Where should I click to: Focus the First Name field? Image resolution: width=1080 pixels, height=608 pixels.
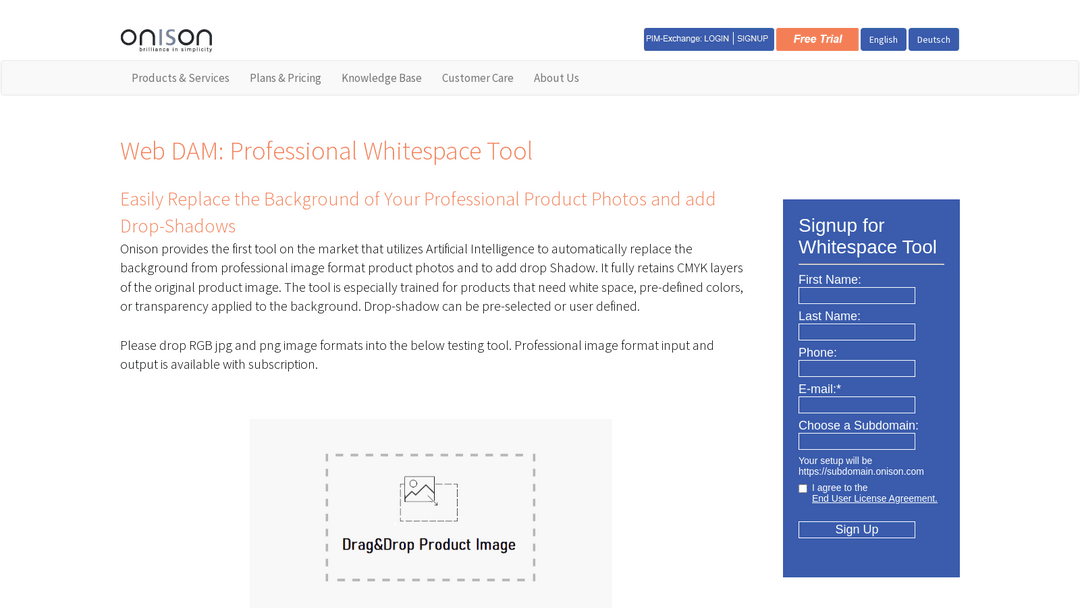pos(857,295)
